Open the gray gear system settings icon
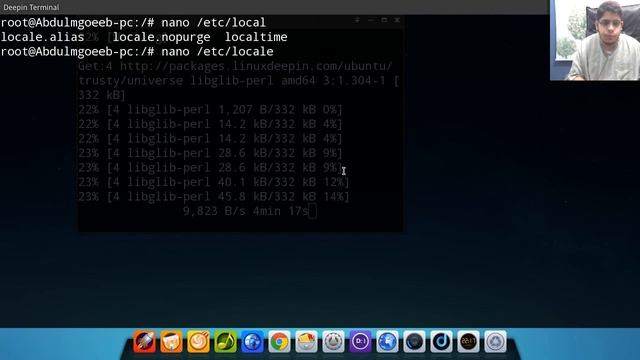 pos(333,341)
